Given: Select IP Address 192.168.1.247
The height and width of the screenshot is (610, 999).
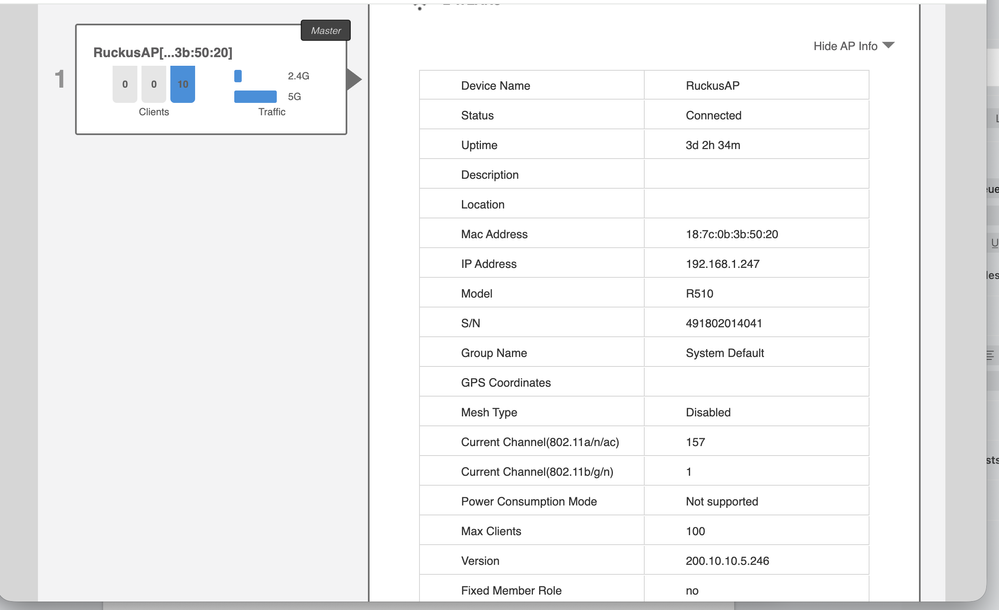Looking at the screenshot, I should pos(722,264).
